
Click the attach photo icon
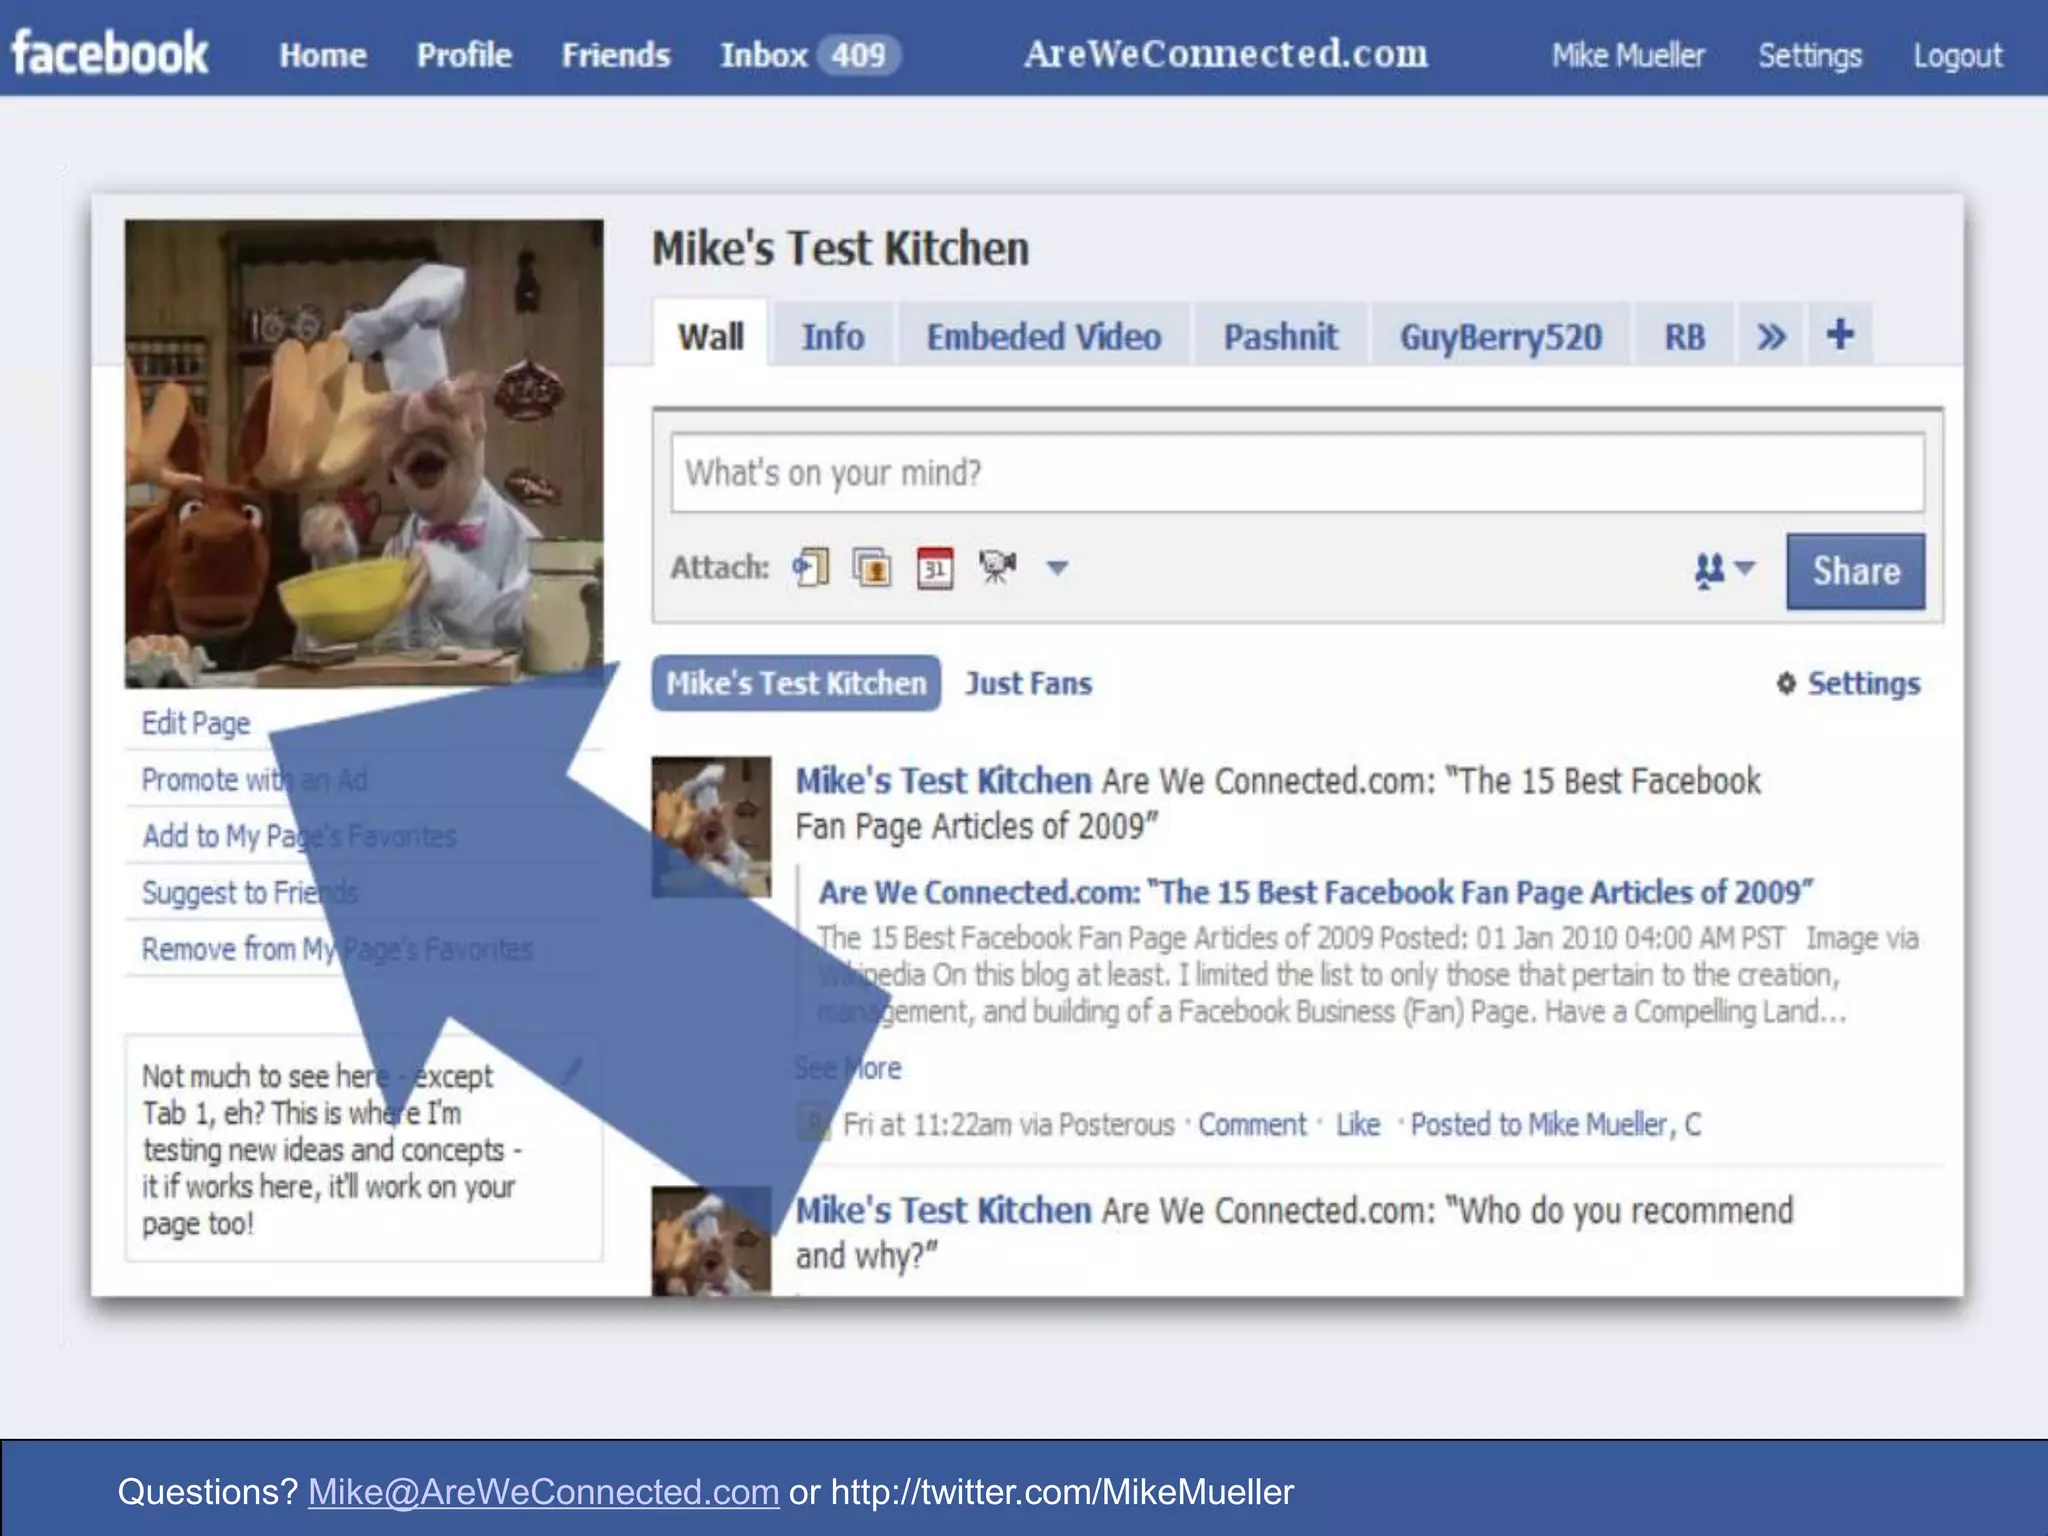[x=872, y=568]
